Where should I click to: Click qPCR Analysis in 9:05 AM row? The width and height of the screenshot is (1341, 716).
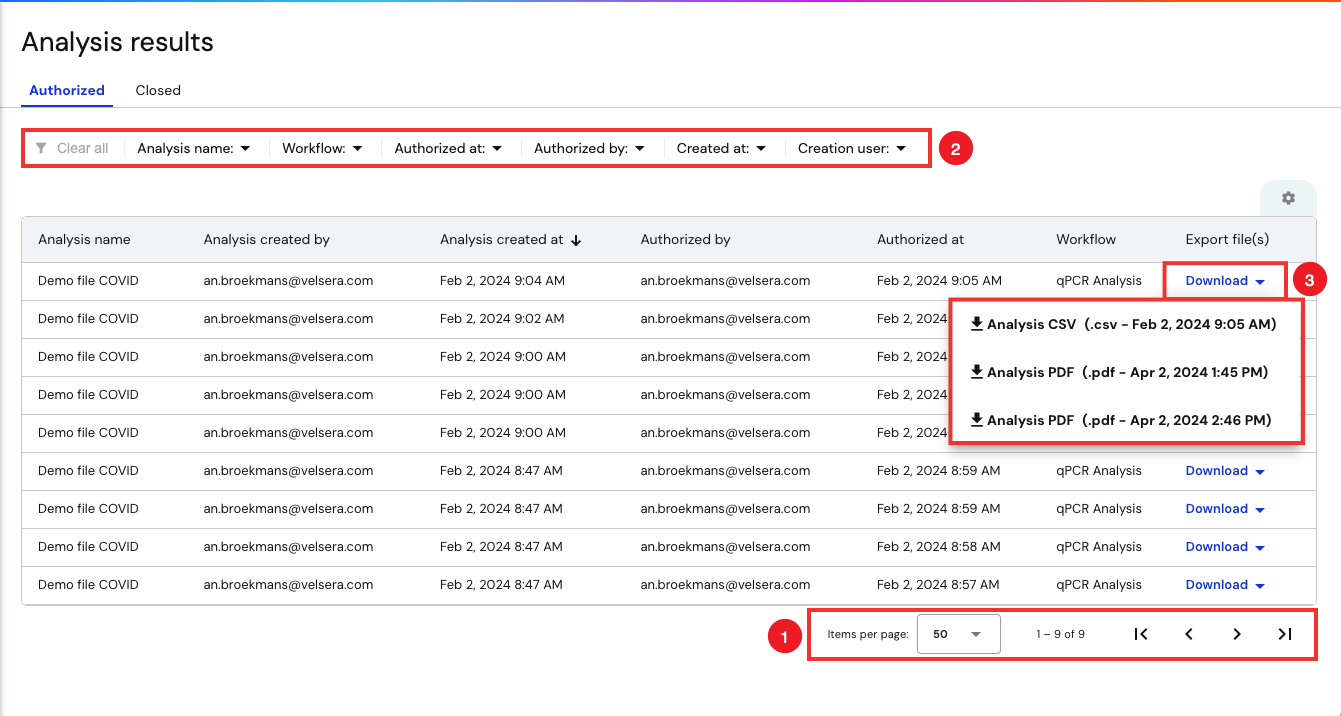(1099, 281)
